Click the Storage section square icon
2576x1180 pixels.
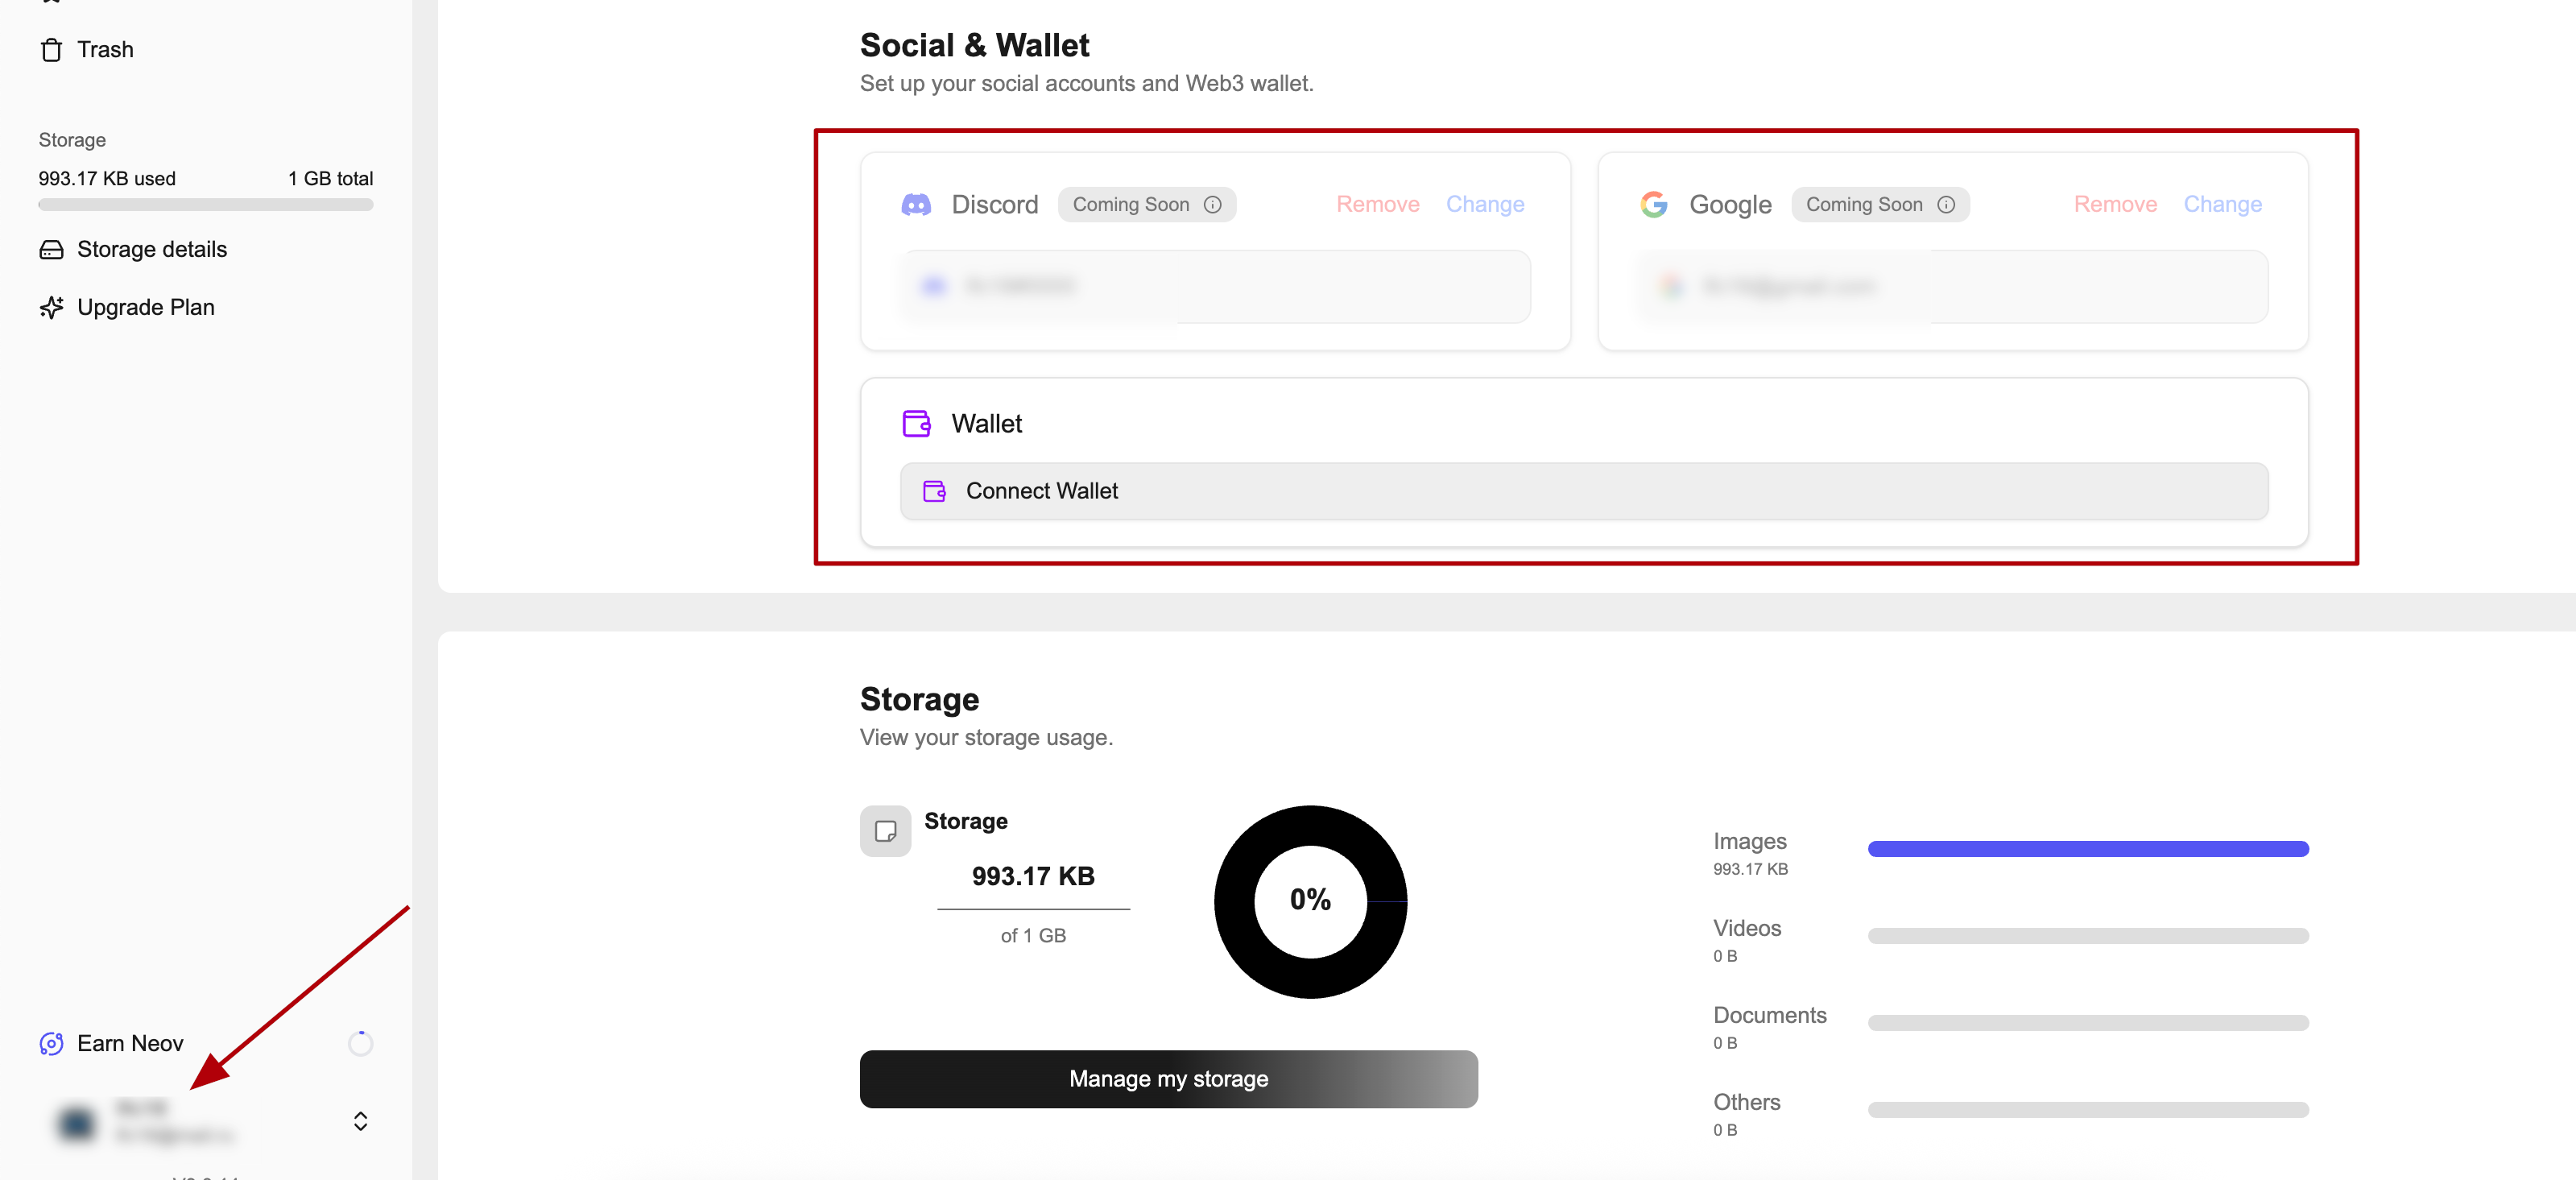click(885, 831)
